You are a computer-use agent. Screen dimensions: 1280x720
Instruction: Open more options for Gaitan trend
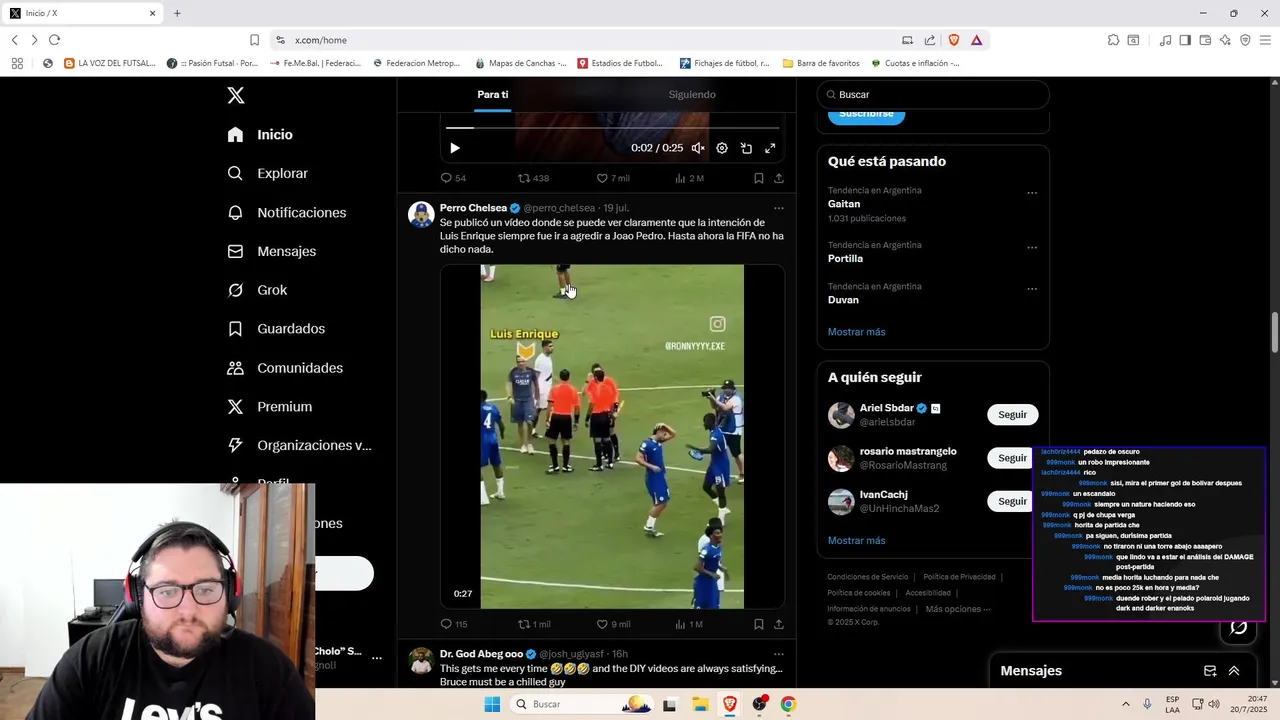pos(1032,193)
